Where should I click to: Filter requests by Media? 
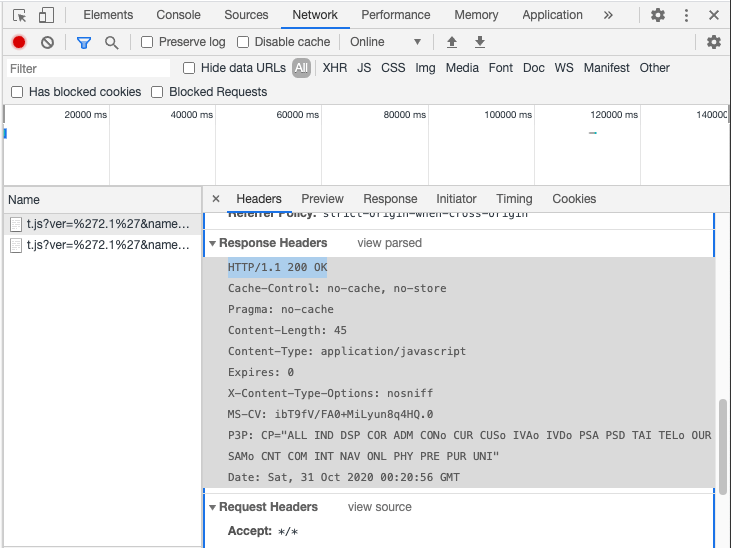(x=462, y=68)
